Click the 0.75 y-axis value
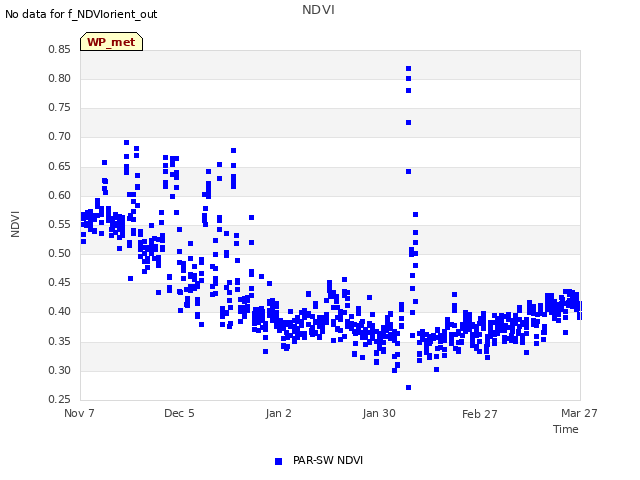The image size is (640, 480). pyautogui.click(x=60, y=107)
